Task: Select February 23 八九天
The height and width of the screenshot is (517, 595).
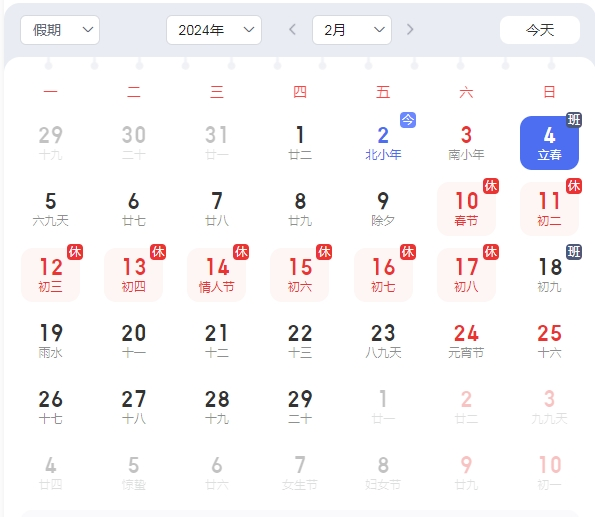Action: click(383, 341)
